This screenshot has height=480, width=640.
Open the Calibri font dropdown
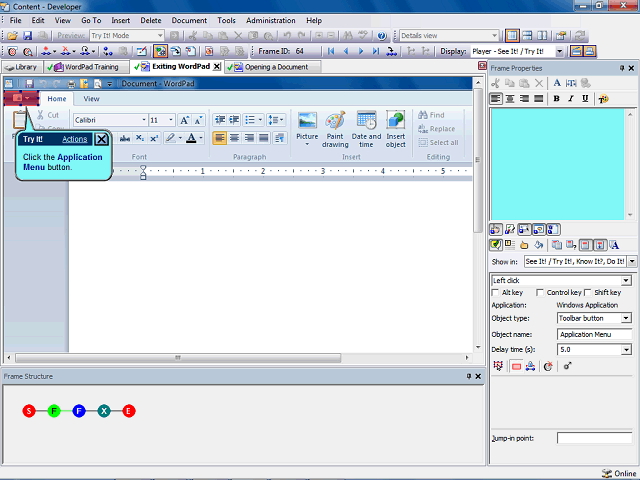click(x=144, y=120)
